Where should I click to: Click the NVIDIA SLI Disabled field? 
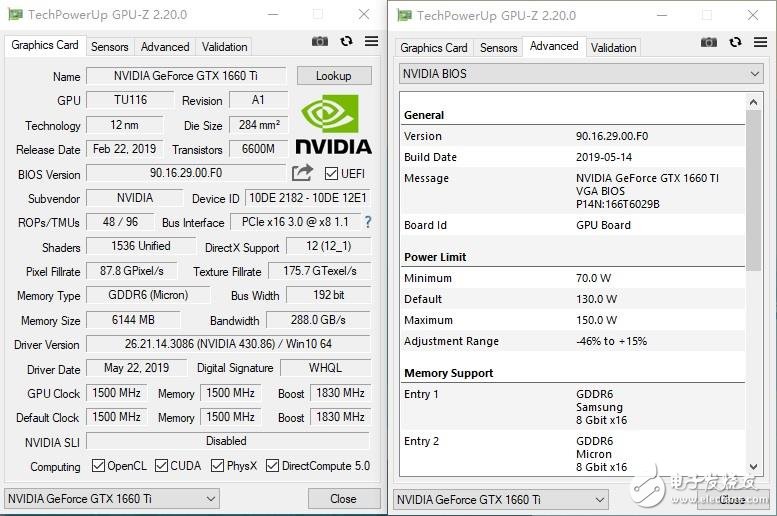point(227,441)
